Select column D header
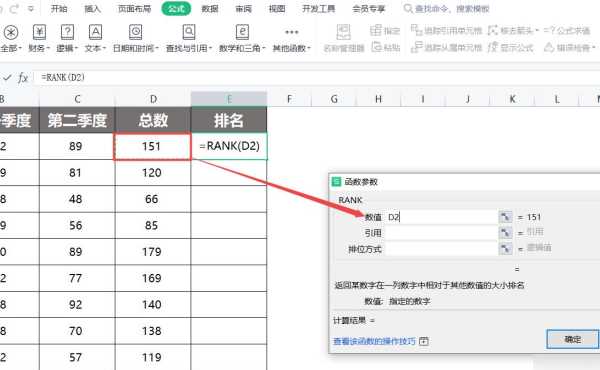 pos(153,99)
